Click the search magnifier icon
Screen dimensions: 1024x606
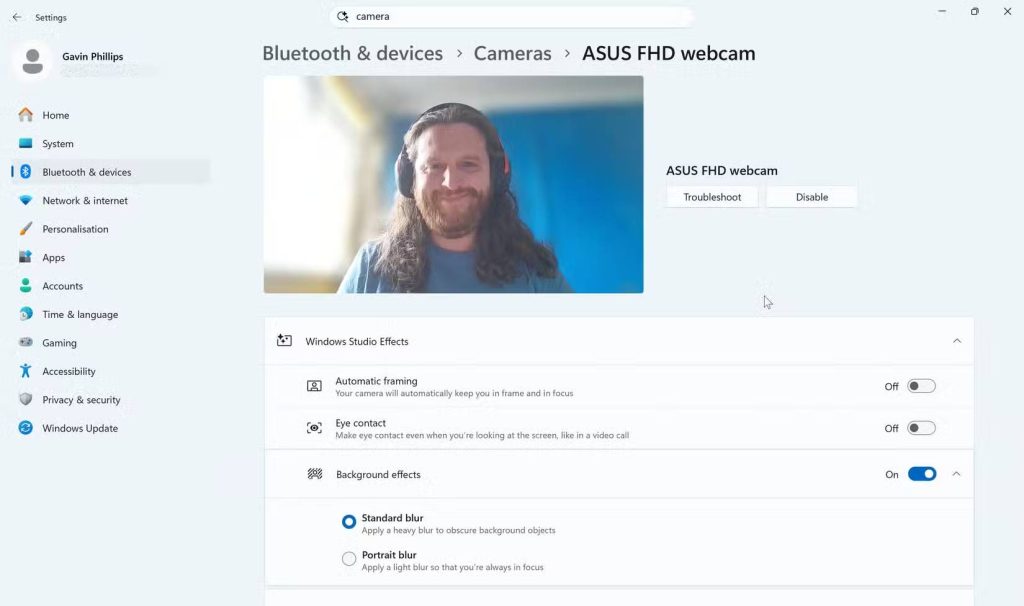pos(342,16)
